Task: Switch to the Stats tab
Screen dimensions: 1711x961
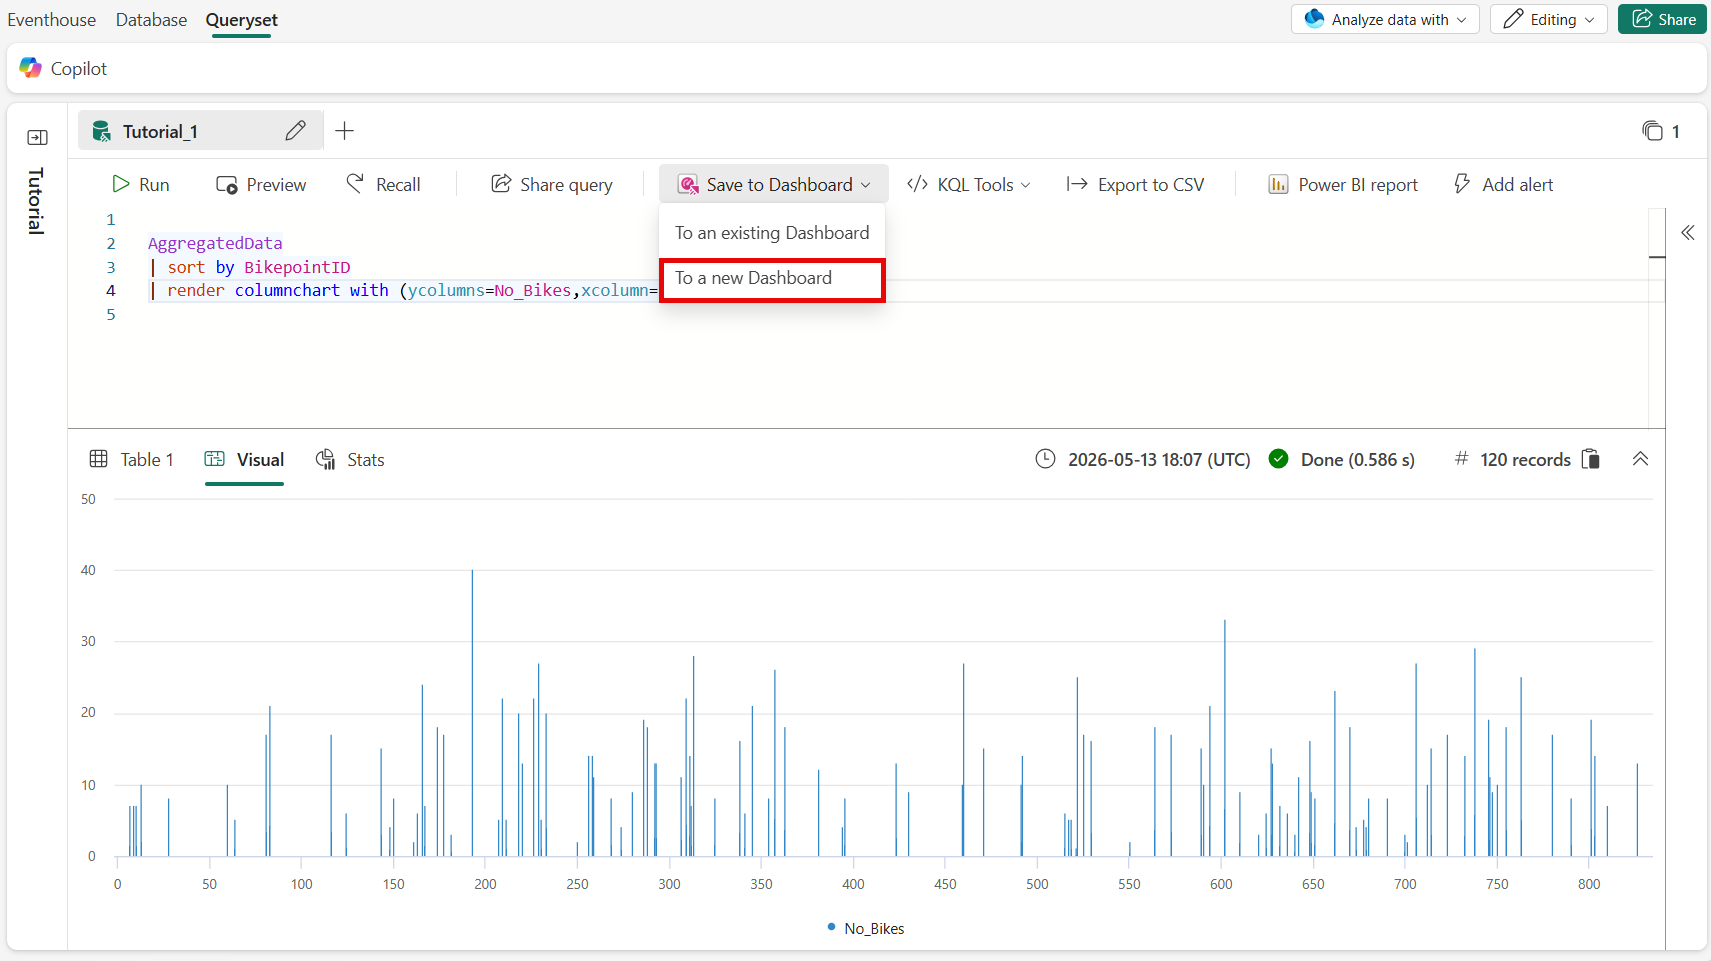Action: (x=350, y=460)
